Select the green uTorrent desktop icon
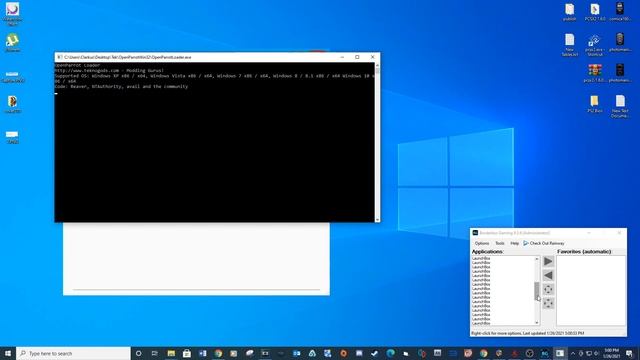 click(13, 42)
